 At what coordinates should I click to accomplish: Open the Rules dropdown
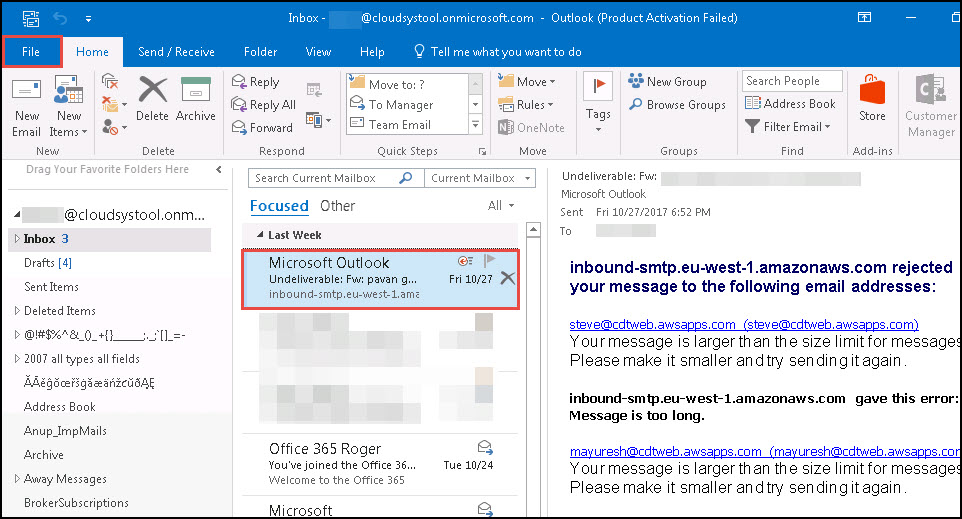(x=526, y=105)
